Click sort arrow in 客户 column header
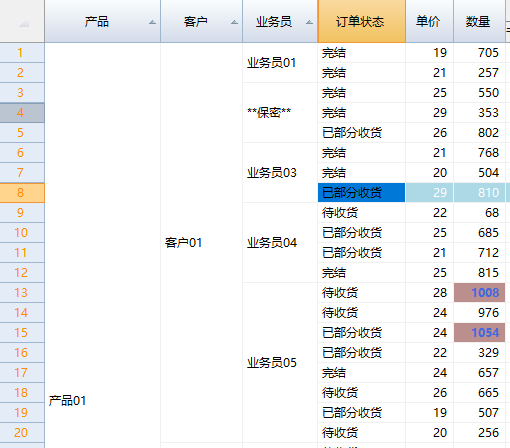The height and width of the screenshot is (448, 510). [x=234, y=22]
